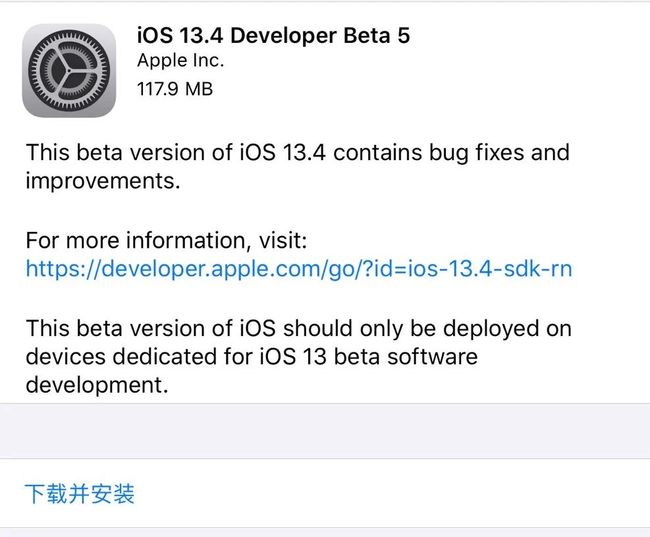The width and height of the screenshot is (650, 537).
Task: Tap 下载并安装 to download and install
Action: 80,493
